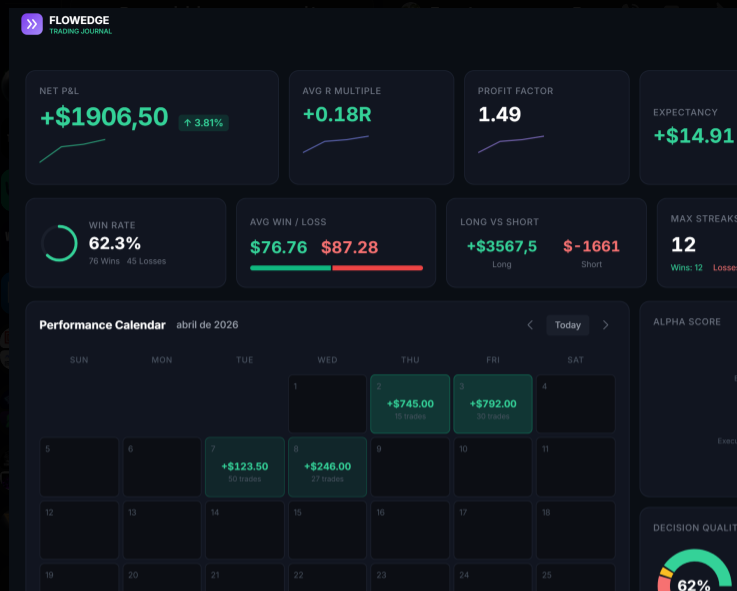Click the Net P&L value +$1906,50

pos(104,117)
